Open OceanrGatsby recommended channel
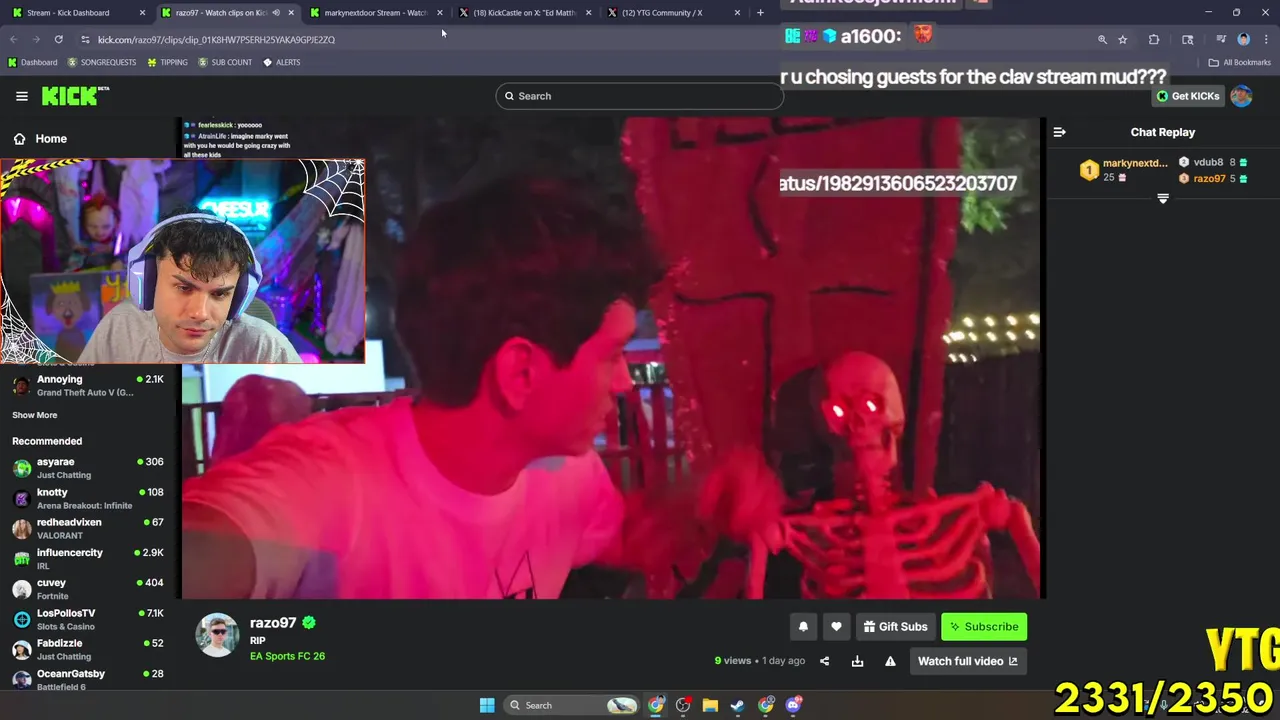The image size is (1280, 720). 88,680
